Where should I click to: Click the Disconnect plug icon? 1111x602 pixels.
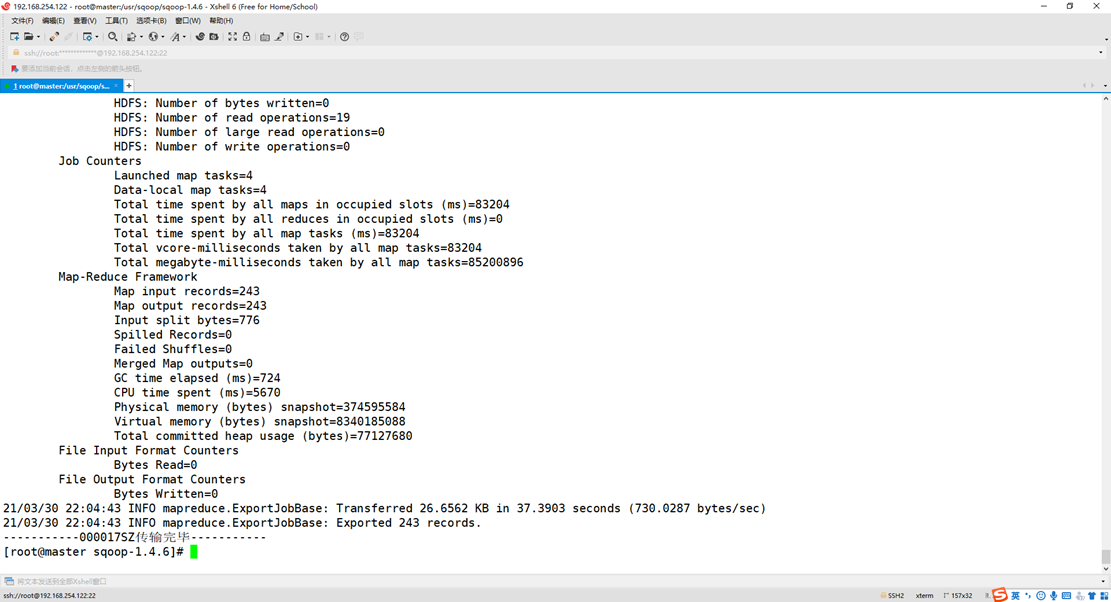coord(54,37)
